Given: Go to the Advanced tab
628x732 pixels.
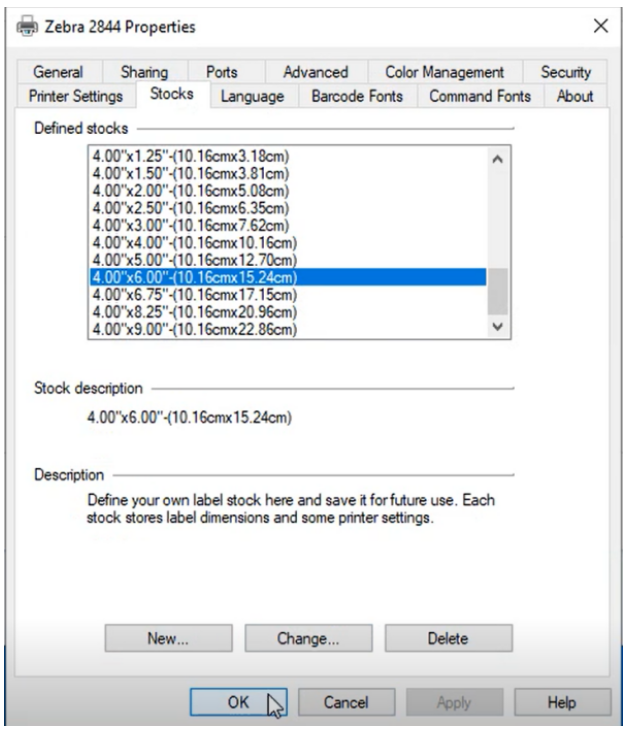Looking at the screenshot, I should [316, 72].
